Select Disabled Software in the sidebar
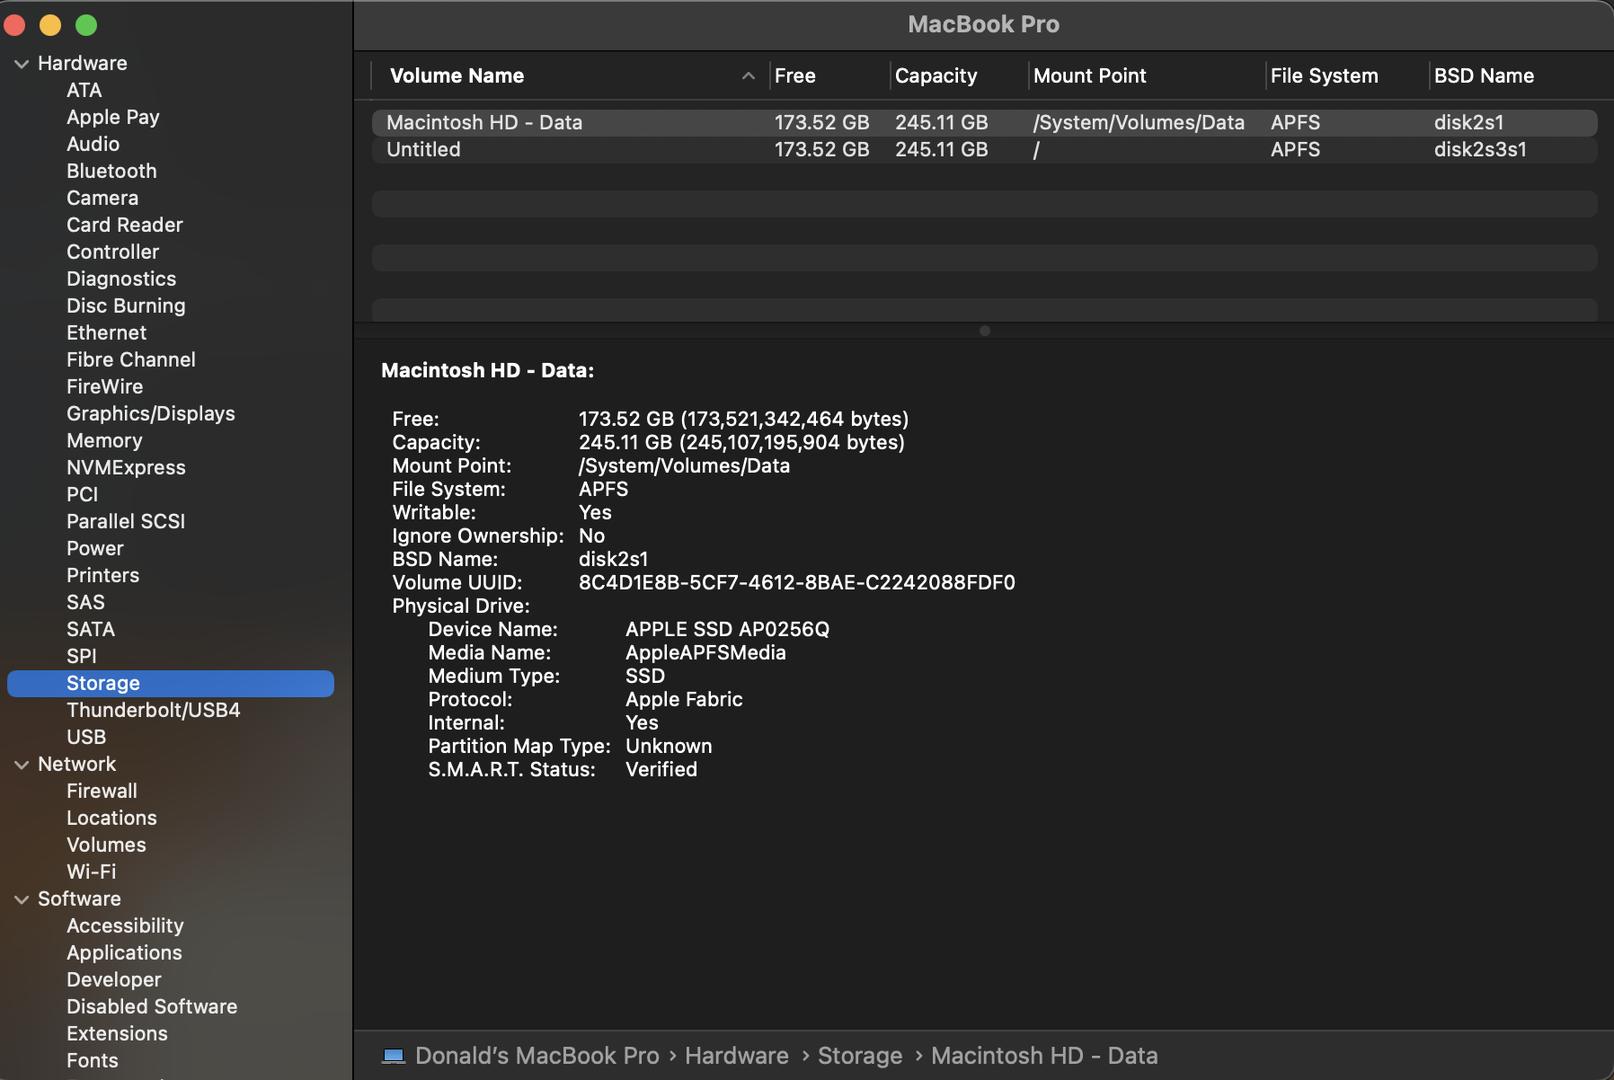Viewport: 1614px width, 1080px height. click(x=152, y=1008)
